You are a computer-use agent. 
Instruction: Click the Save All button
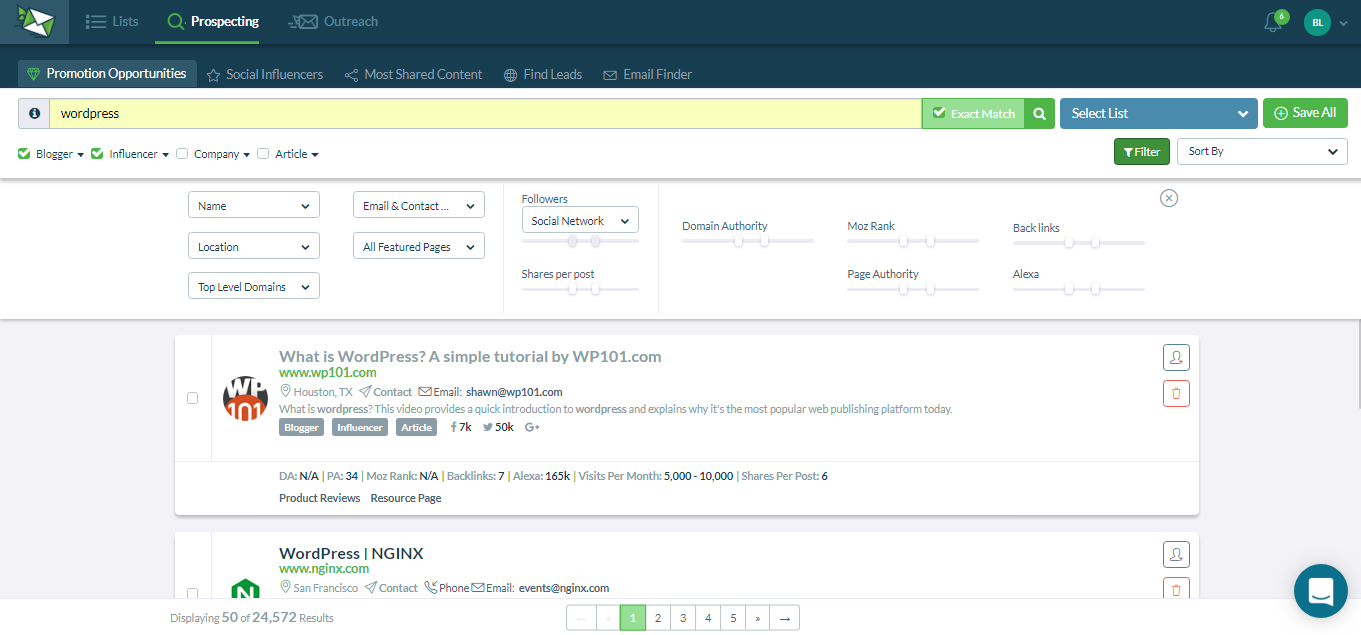[1305, 113]
